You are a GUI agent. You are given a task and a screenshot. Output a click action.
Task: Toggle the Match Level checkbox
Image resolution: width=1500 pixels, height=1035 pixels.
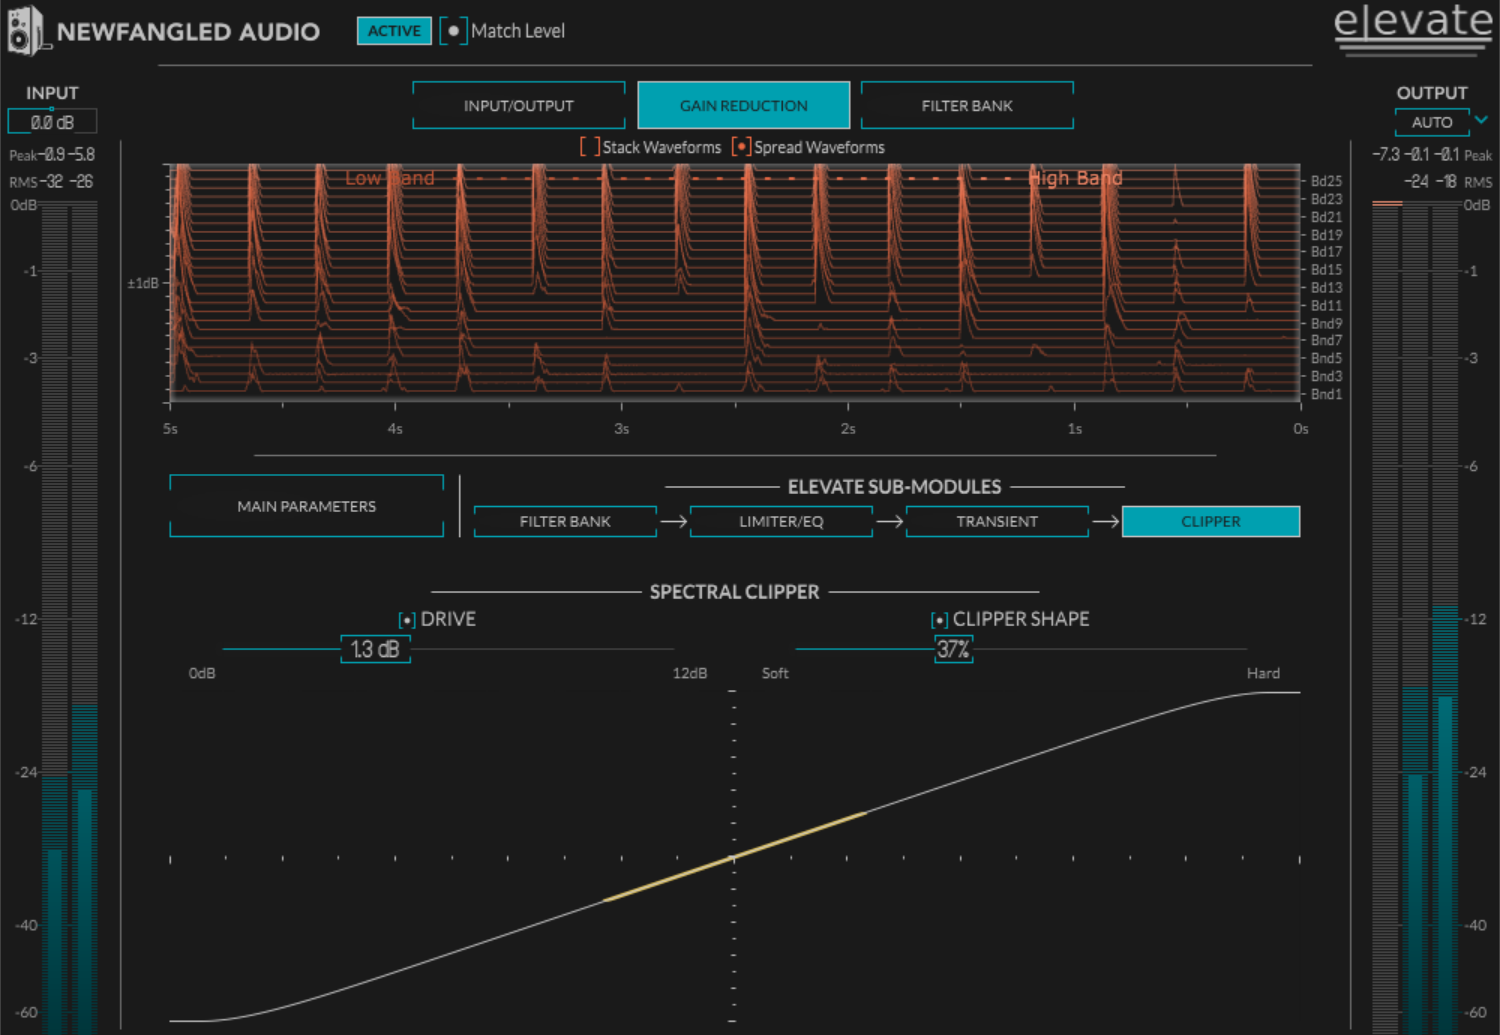point(453,31)
